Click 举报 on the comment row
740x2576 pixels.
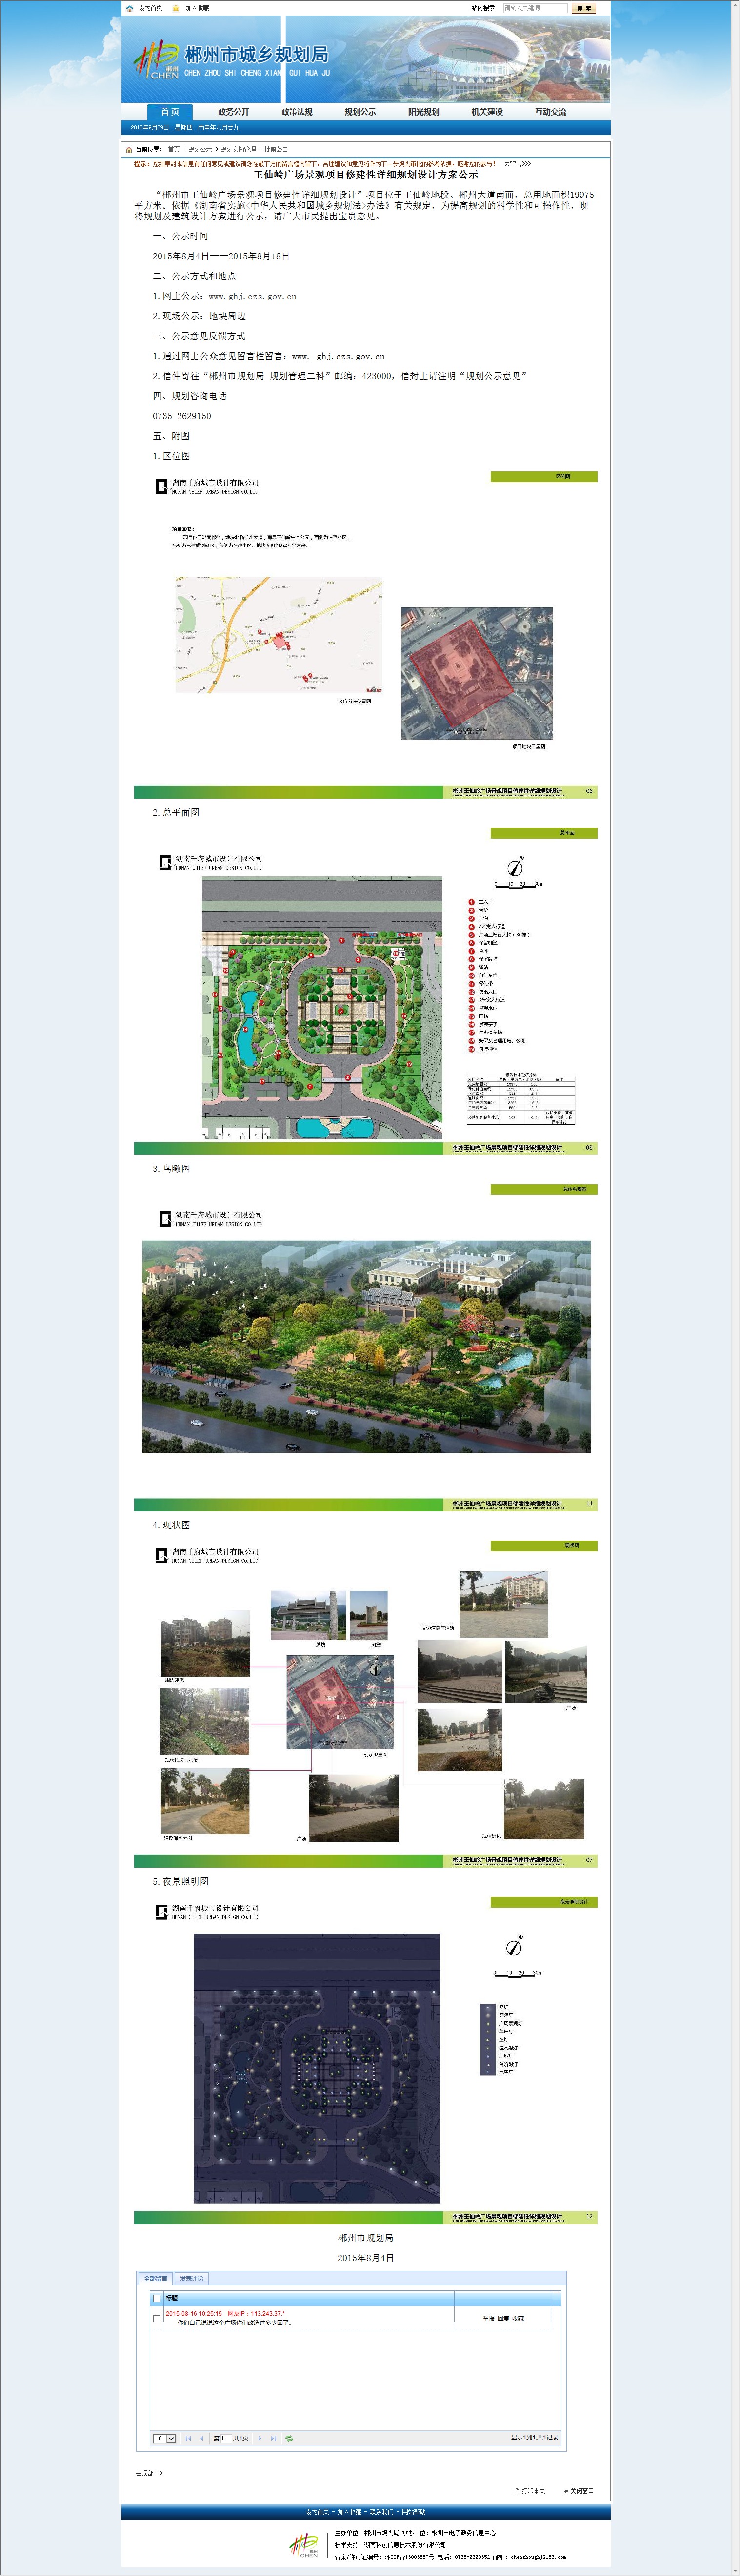pos(488,2318)
